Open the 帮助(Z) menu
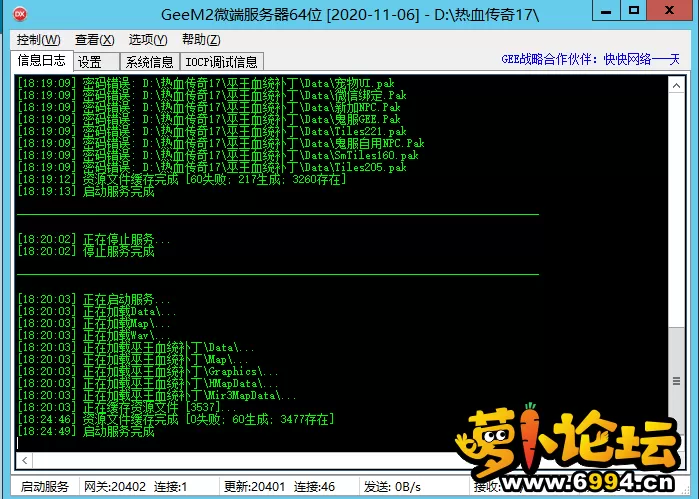The width and height of the screenshot is (699, 499). [201, 40]
